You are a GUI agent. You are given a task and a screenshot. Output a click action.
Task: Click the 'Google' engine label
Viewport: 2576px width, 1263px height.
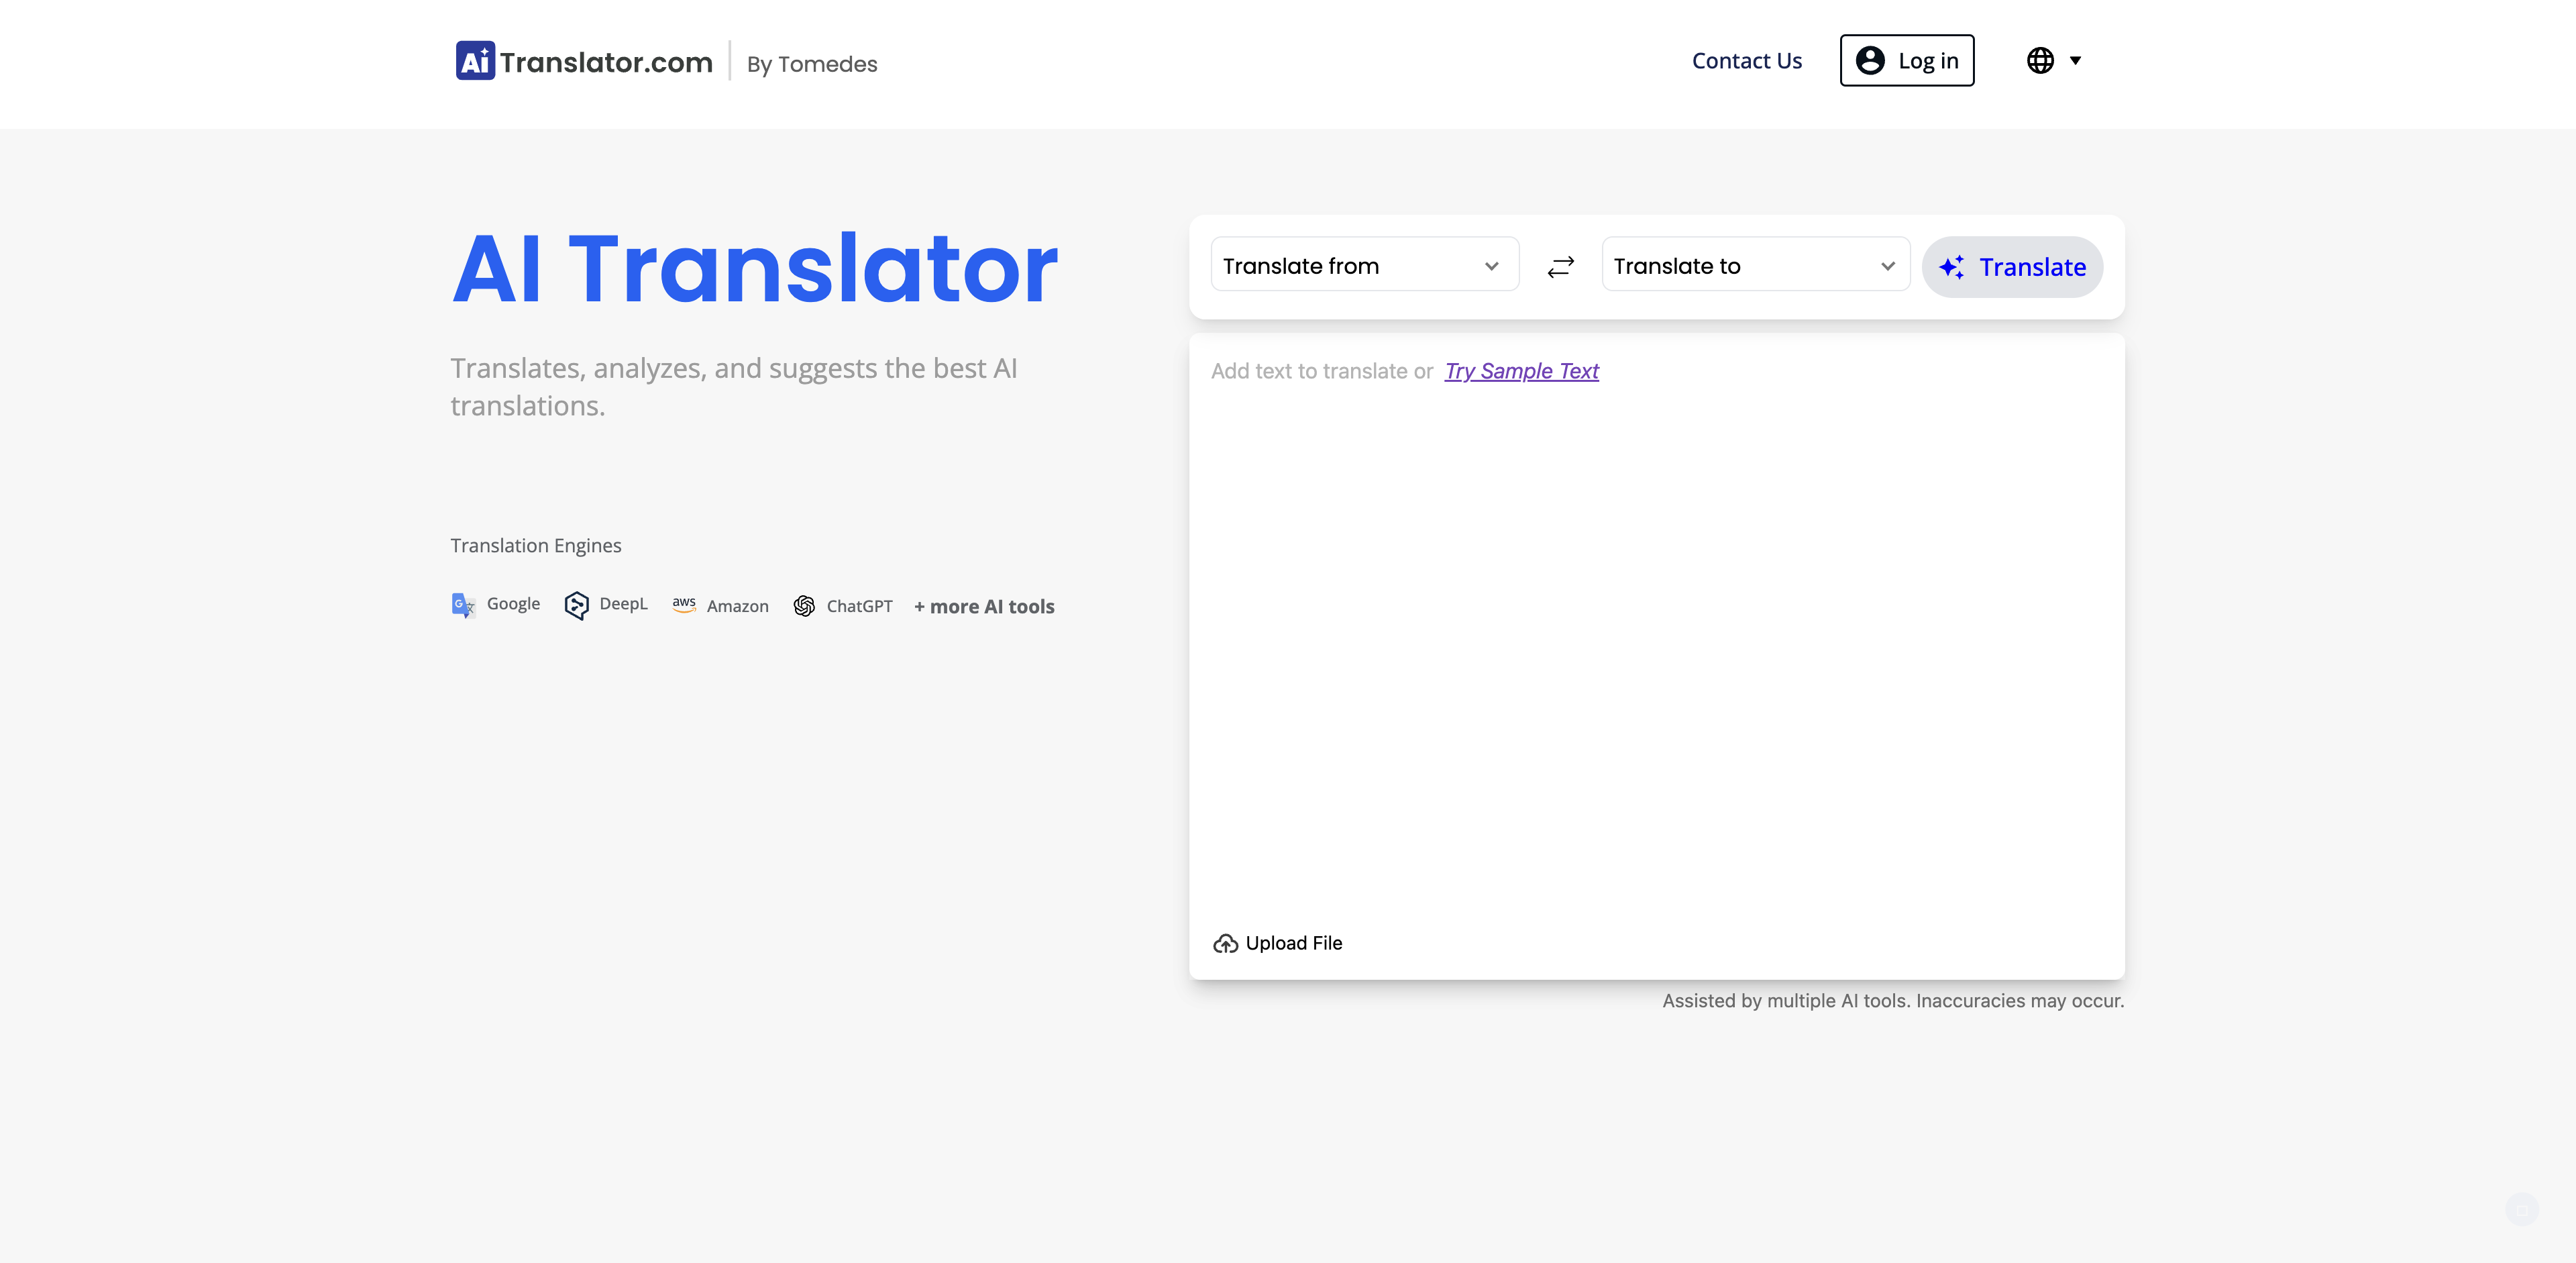pos(513,603)
